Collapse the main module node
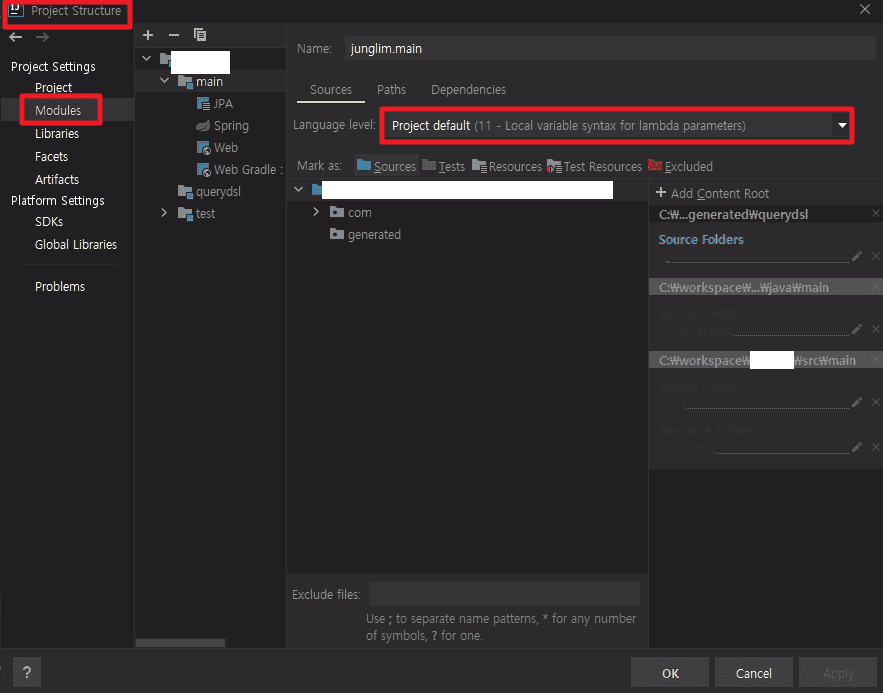Screen dimensions: 883x693 164,81
